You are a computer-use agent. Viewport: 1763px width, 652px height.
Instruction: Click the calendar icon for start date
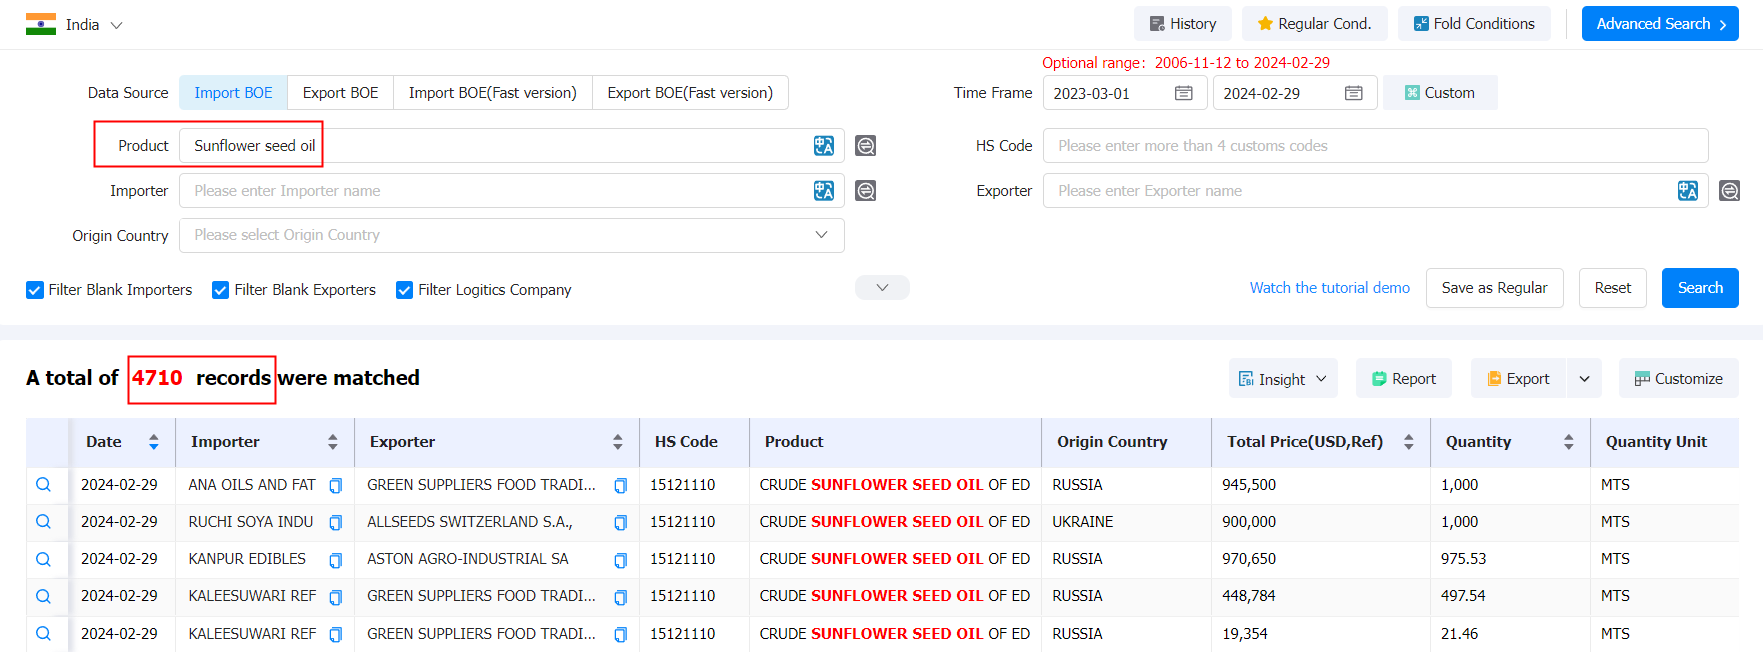1183,93
